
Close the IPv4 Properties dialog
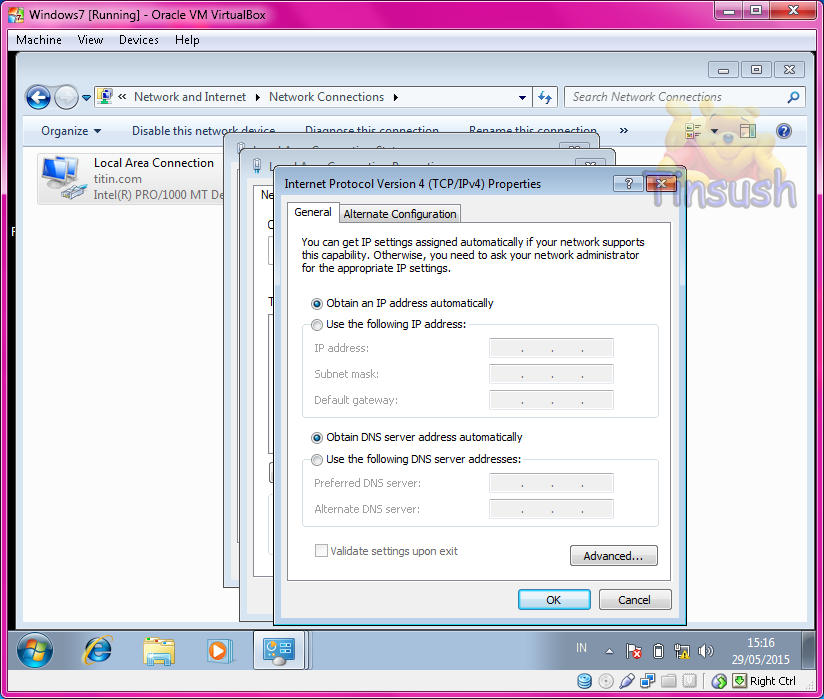661,183
